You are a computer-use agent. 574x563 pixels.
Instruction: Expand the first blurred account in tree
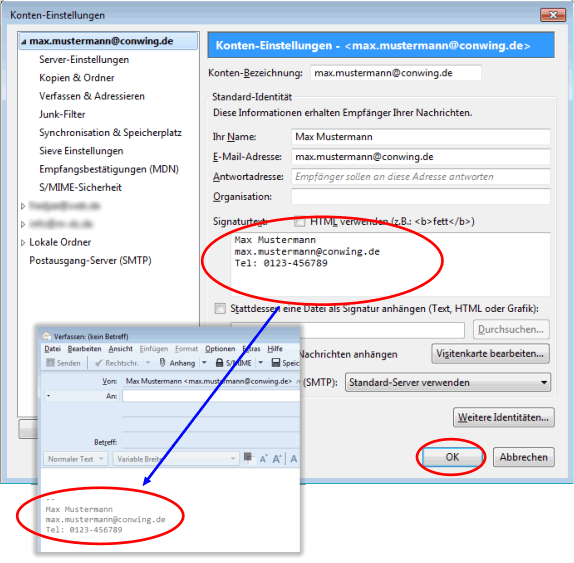(23, 206)
